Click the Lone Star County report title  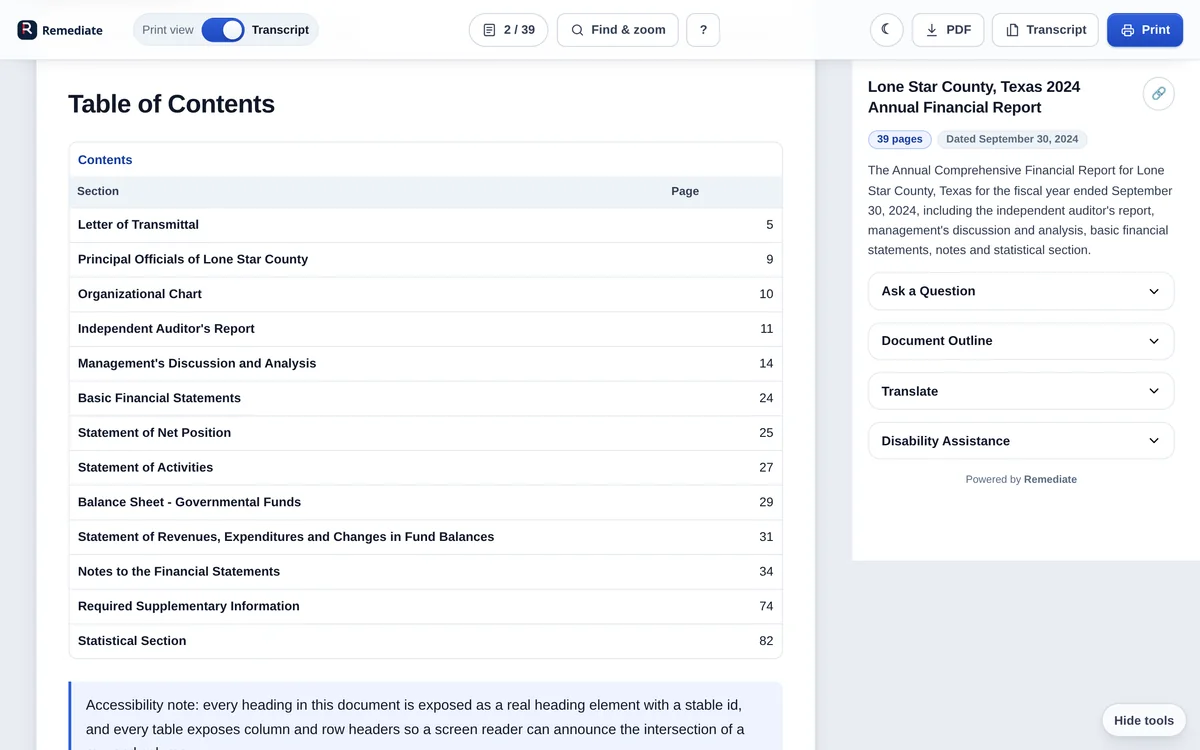pos(974,97)
